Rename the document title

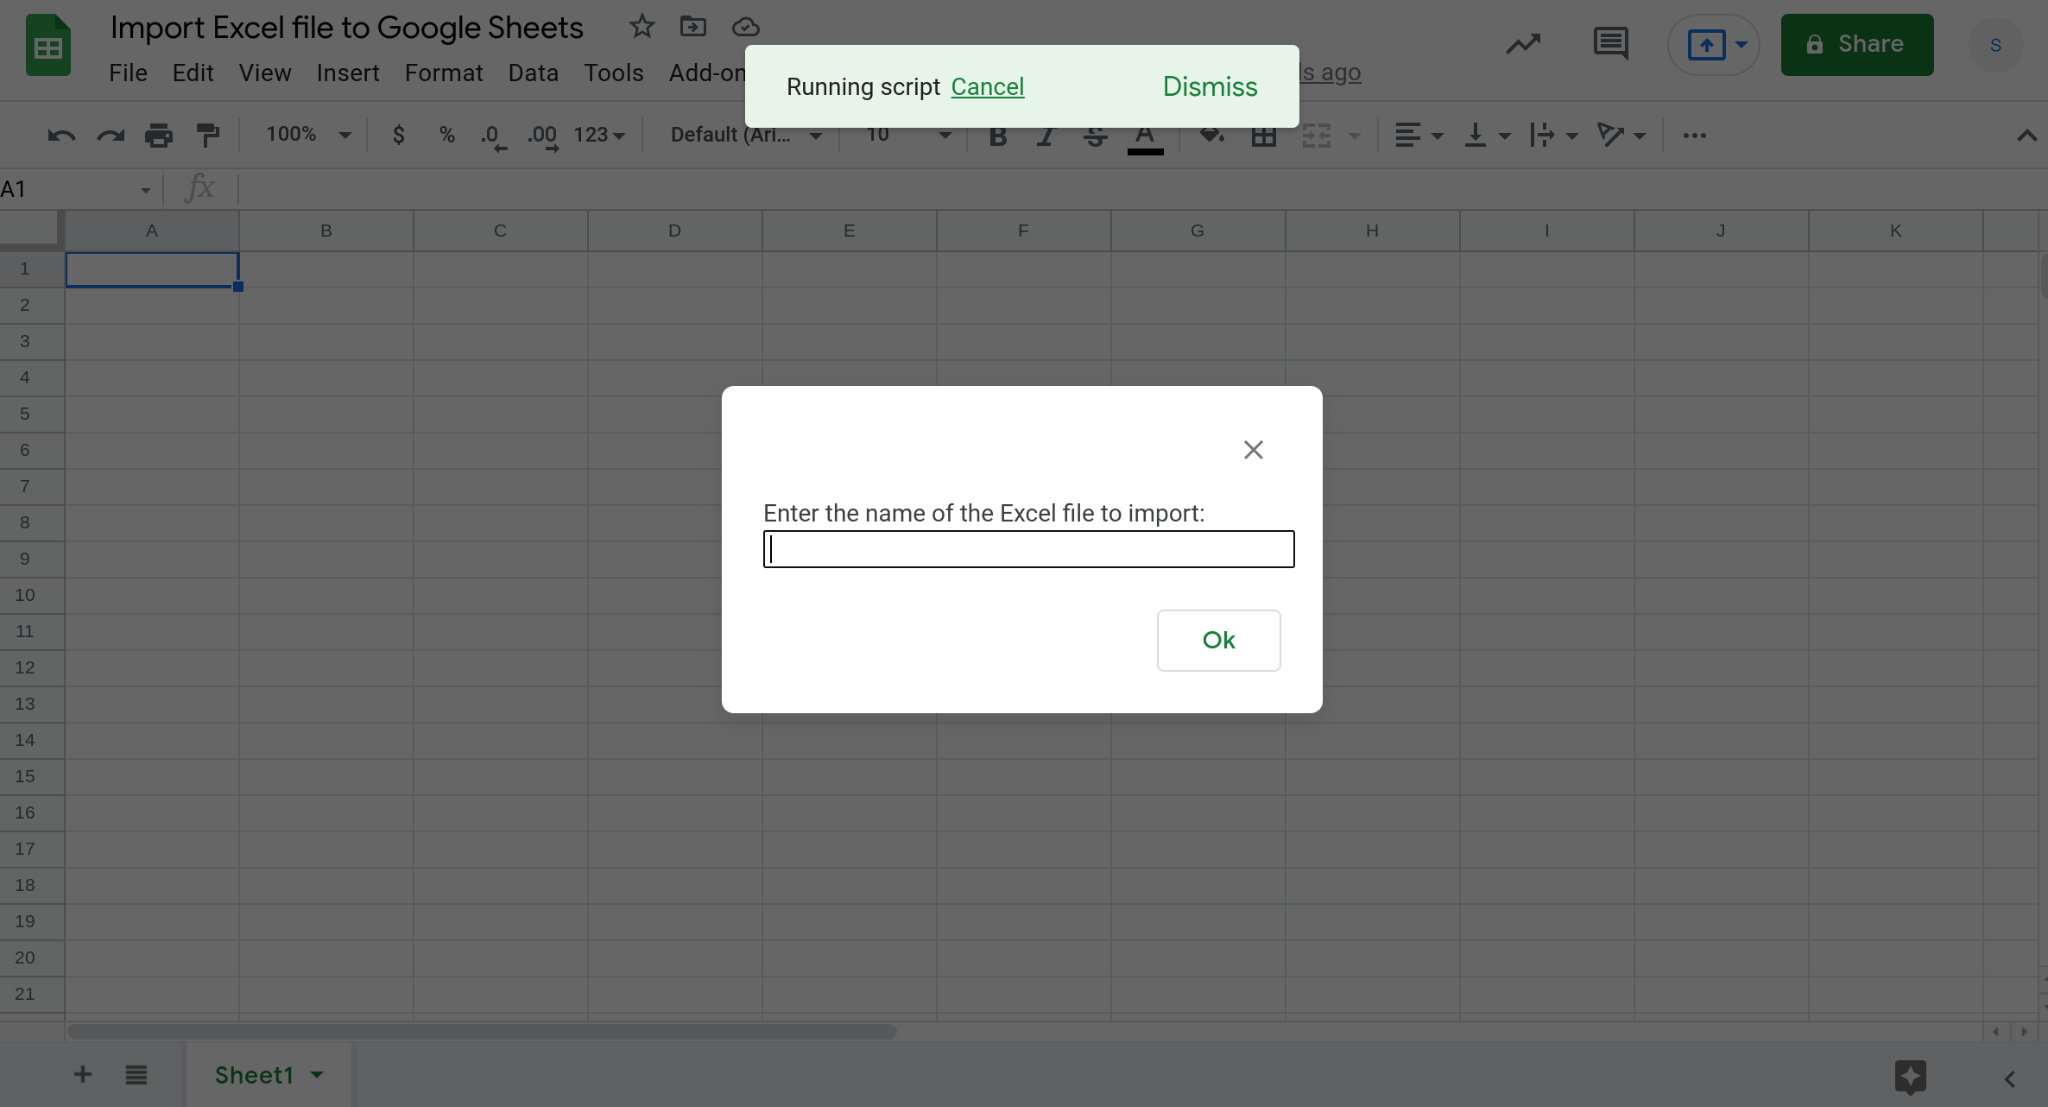(x=347, y=27)
